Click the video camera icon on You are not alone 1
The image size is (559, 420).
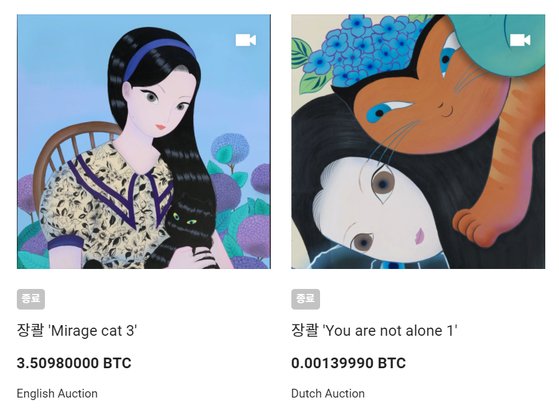pos(520,40)
